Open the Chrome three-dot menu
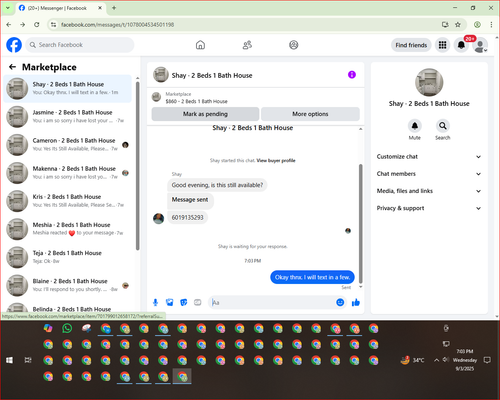The width and height of the screenshot is (500, 400). click(491, 25)
